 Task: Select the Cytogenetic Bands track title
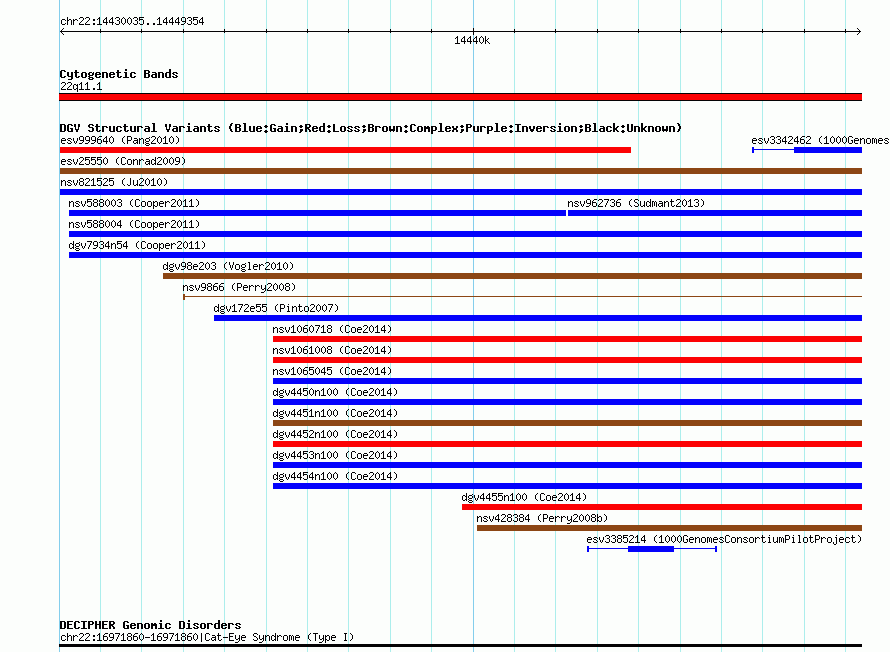coord(119,74)
